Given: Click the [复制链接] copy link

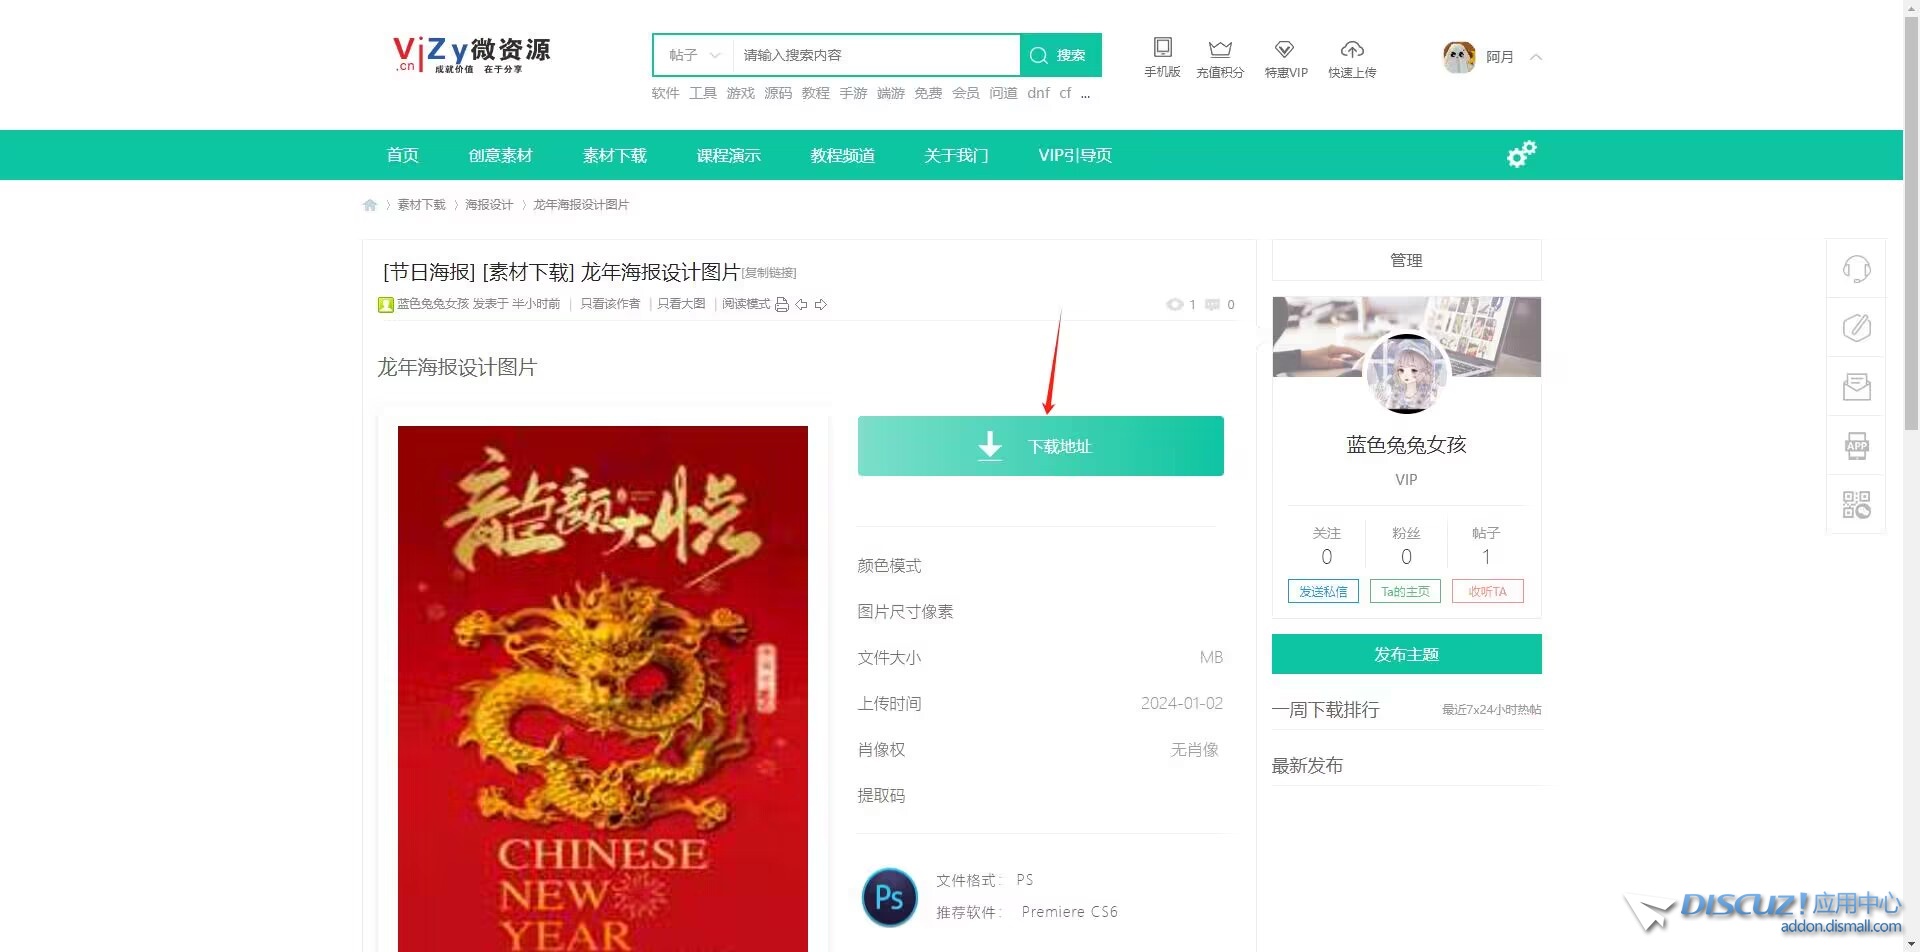Looking at the screenshot, I should tap(769, 273).
